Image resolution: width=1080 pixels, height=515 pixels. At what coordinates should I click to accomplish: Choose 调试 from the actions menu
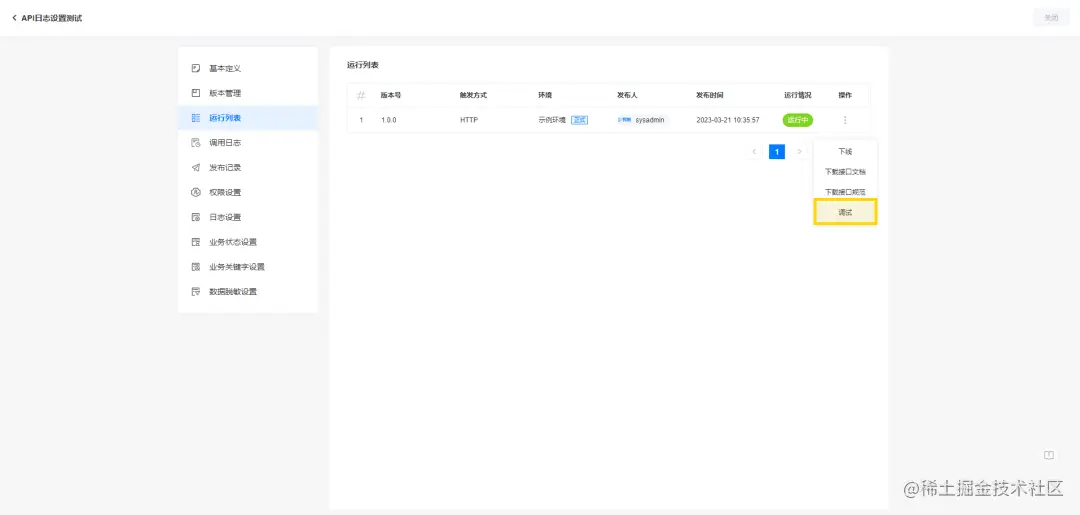[845, 212]
